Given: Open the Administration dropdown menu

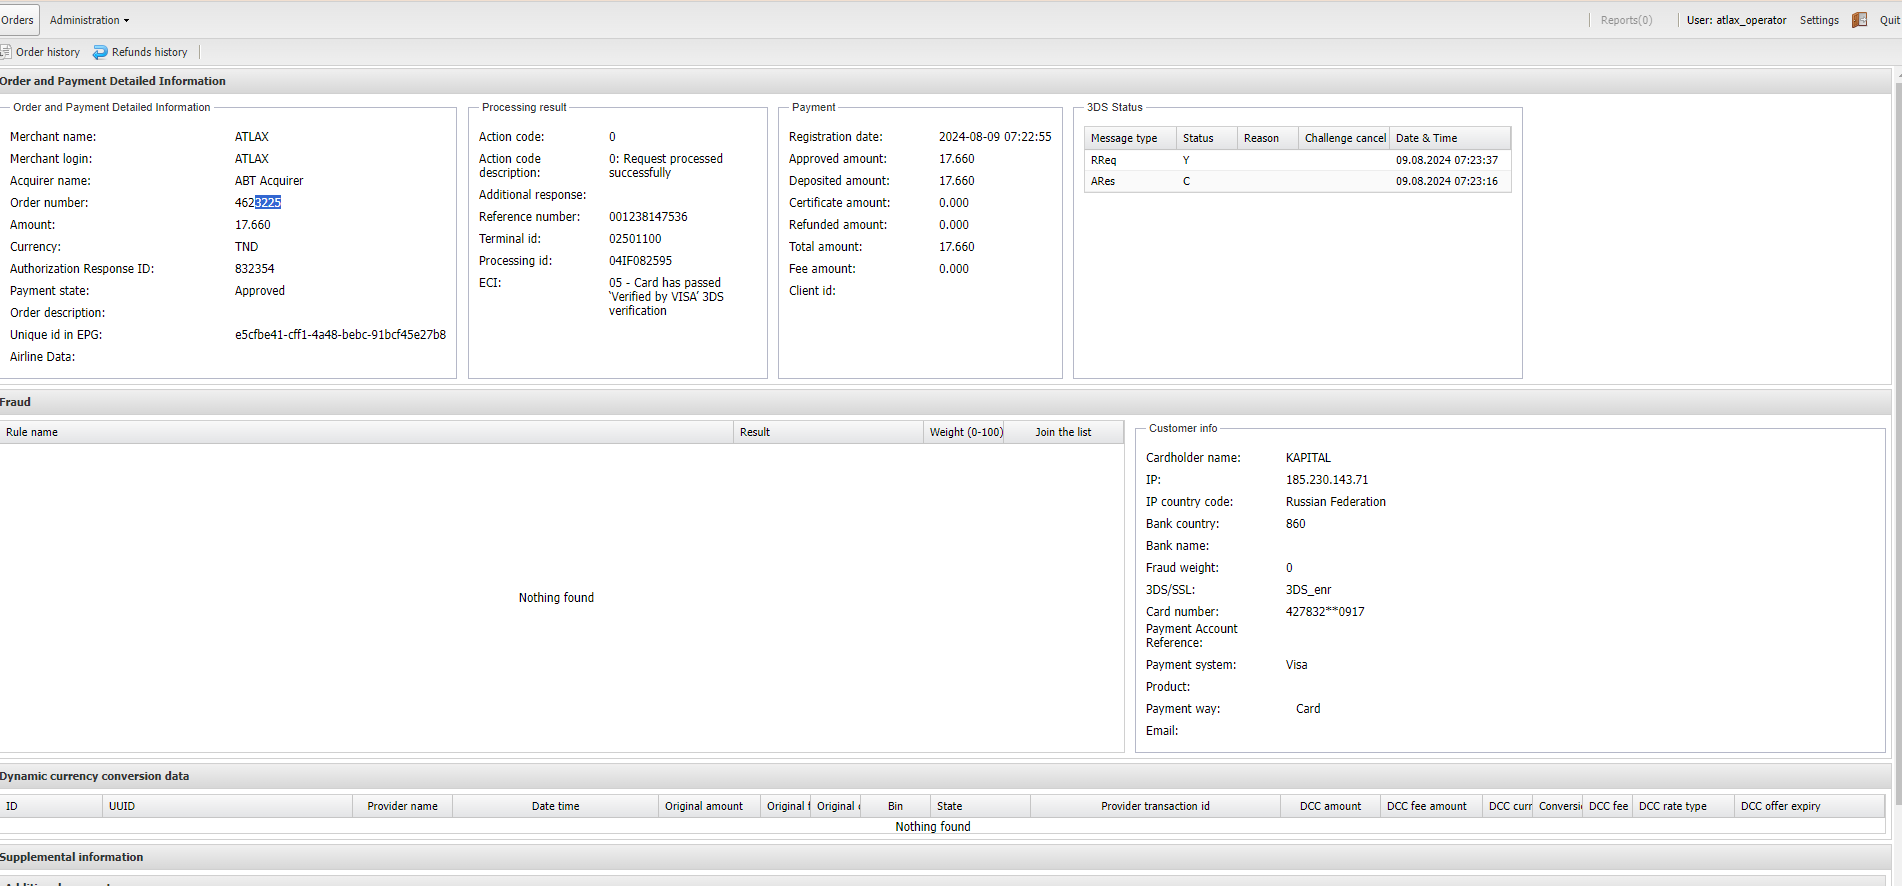Looking at the screenshot, I should click(x=89, y=20).
